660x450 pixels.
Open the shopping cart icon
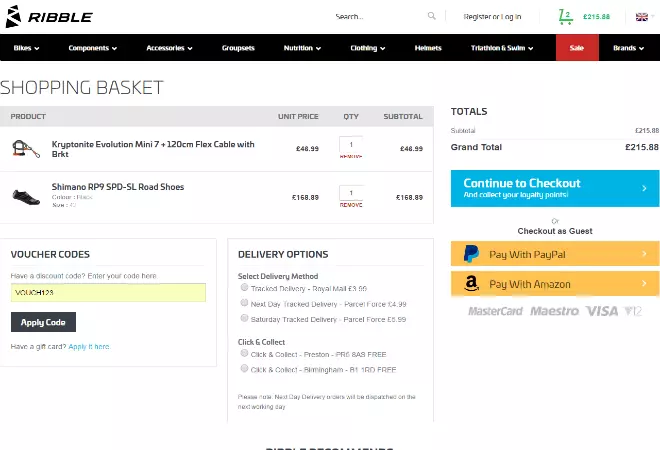(565, 16)
